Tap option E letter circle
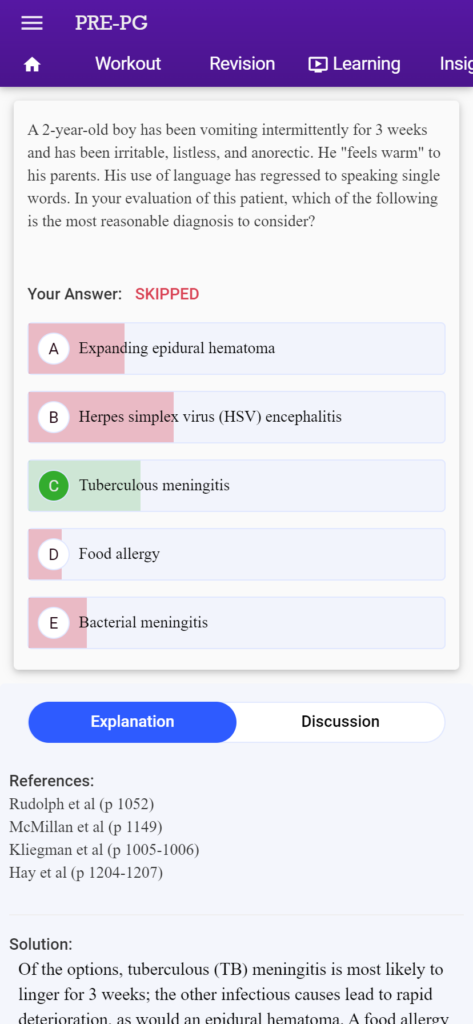The width and height of the screenshot is (473, 1024). 54,623
